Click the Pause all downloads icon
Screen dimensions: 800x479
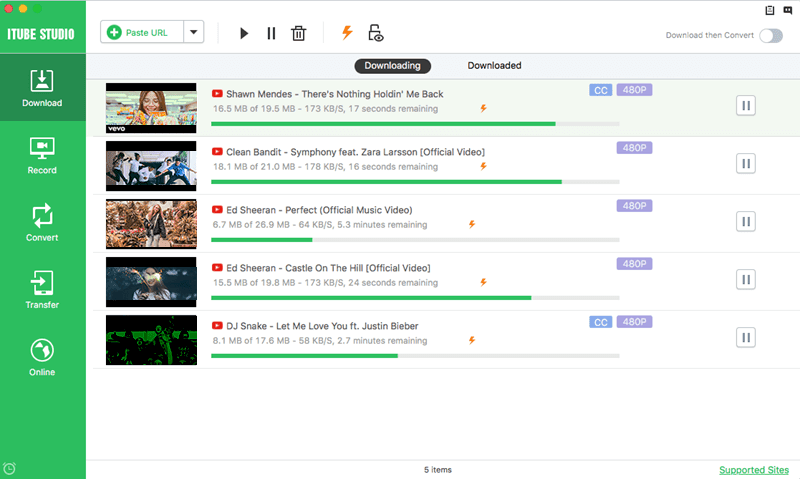click(271, 33)
